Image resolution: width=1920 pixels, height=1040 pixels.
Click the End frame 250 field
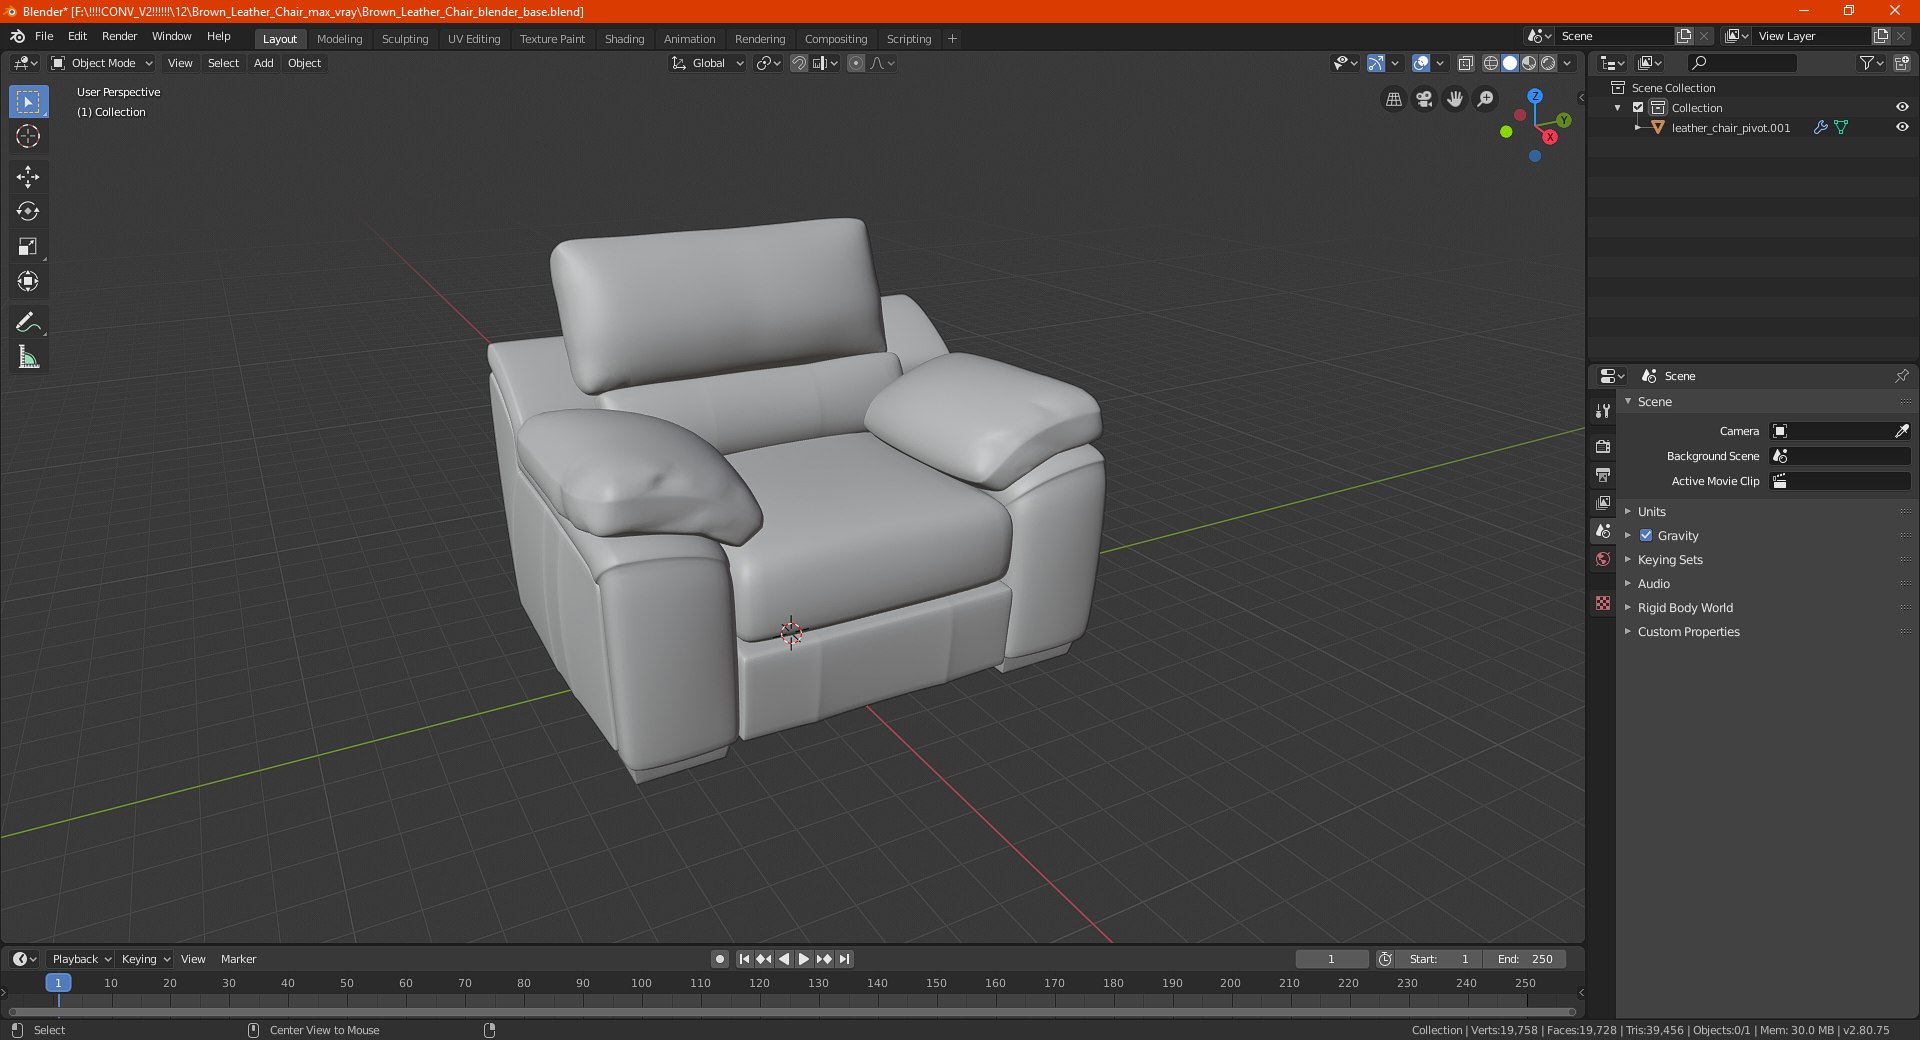[1525, 959]
